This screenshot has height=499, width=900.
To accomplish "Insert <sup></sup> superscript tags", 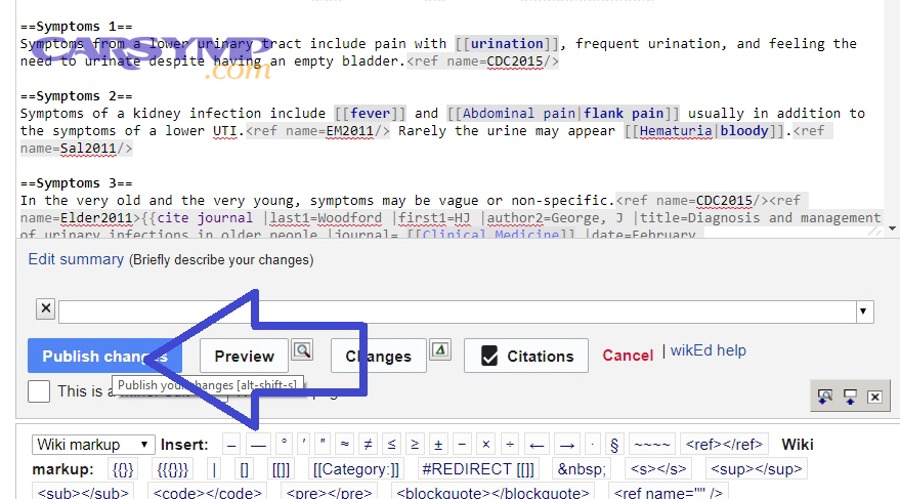I will (x=757, y=469).
